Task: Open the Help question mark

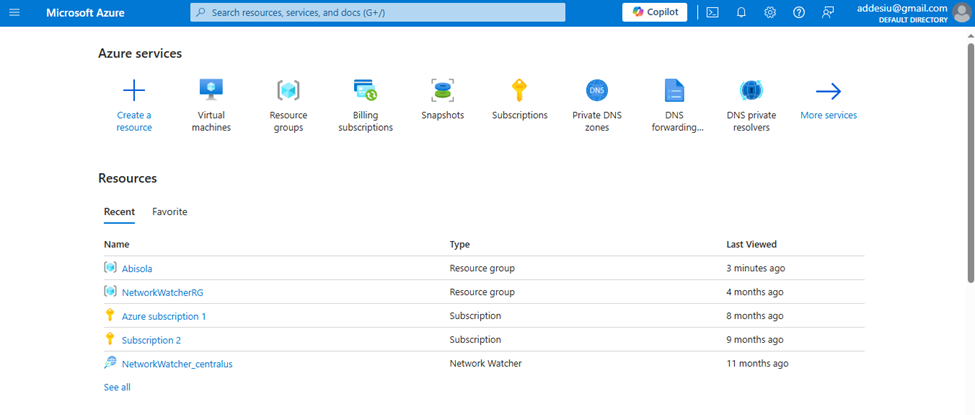Action: [x=799, y=12]
